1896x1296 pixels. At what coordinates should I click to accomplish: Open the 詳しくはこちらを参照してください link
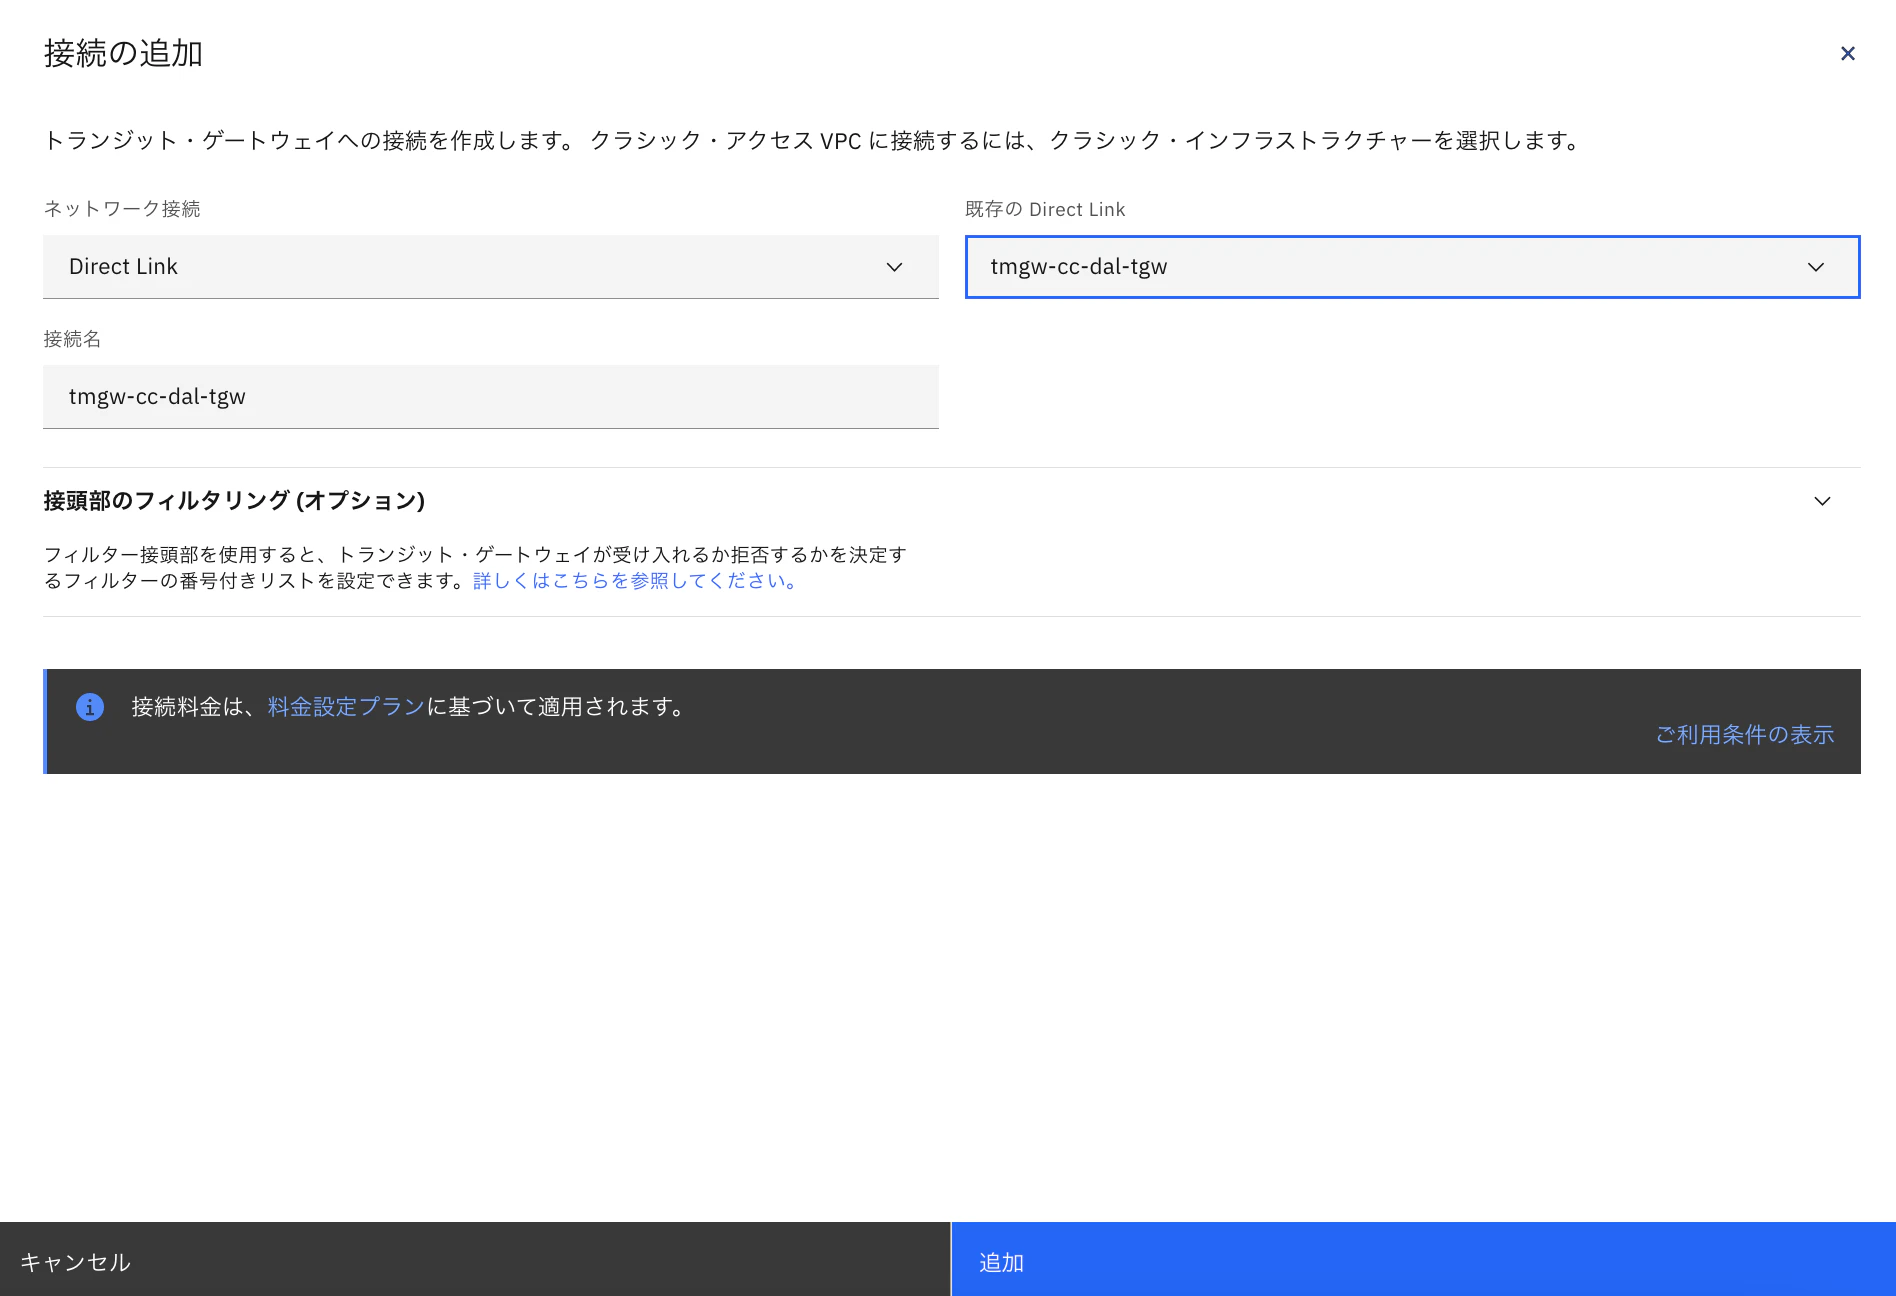pyautogui.click(x=635, y=581)
